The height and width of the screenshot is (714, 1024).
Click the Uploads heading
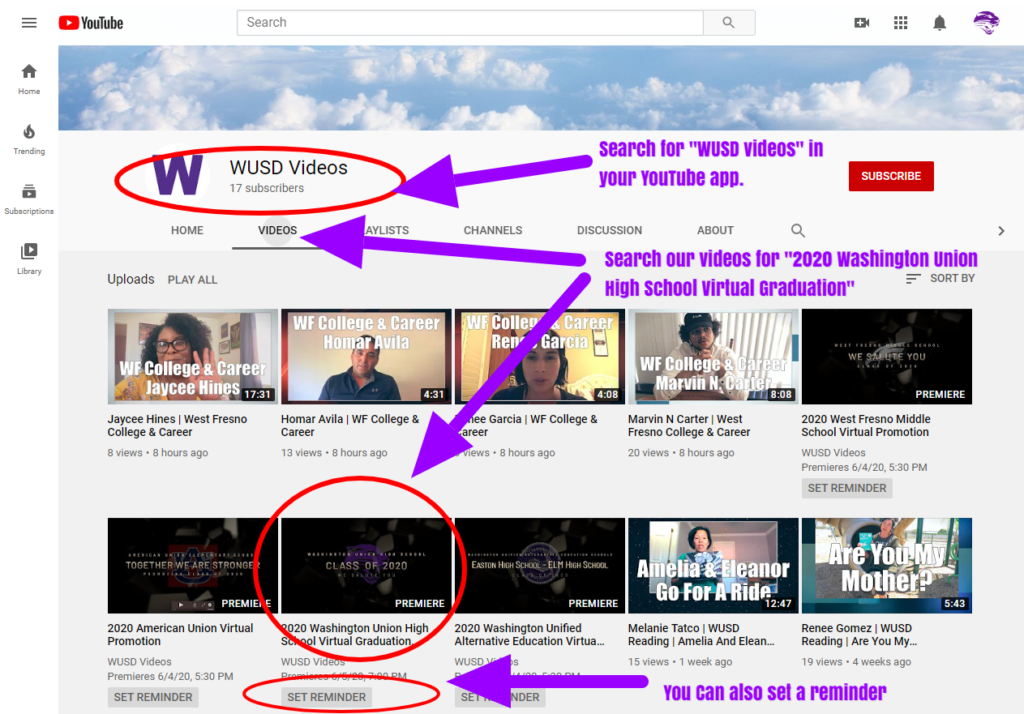[x=131, y=279]
